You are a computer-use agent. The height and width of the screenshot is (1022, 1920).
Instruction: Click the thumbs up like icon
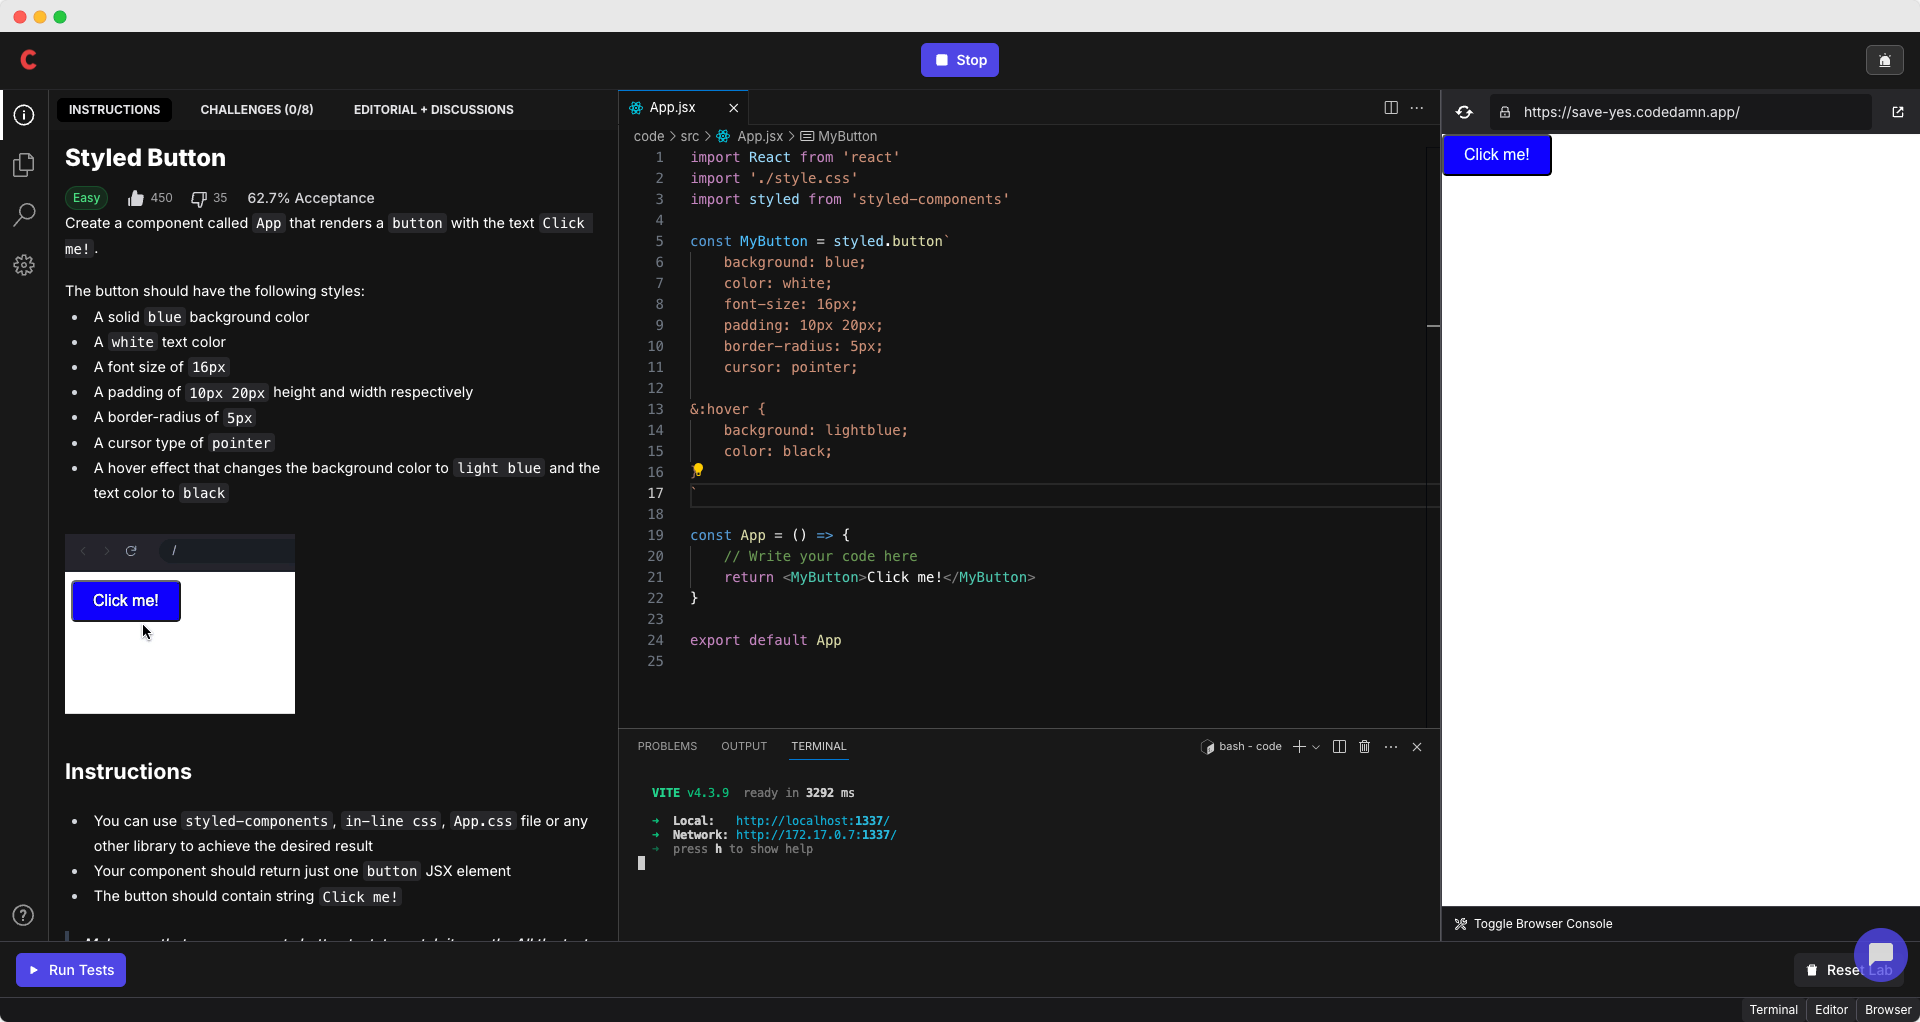pos(136,198)
